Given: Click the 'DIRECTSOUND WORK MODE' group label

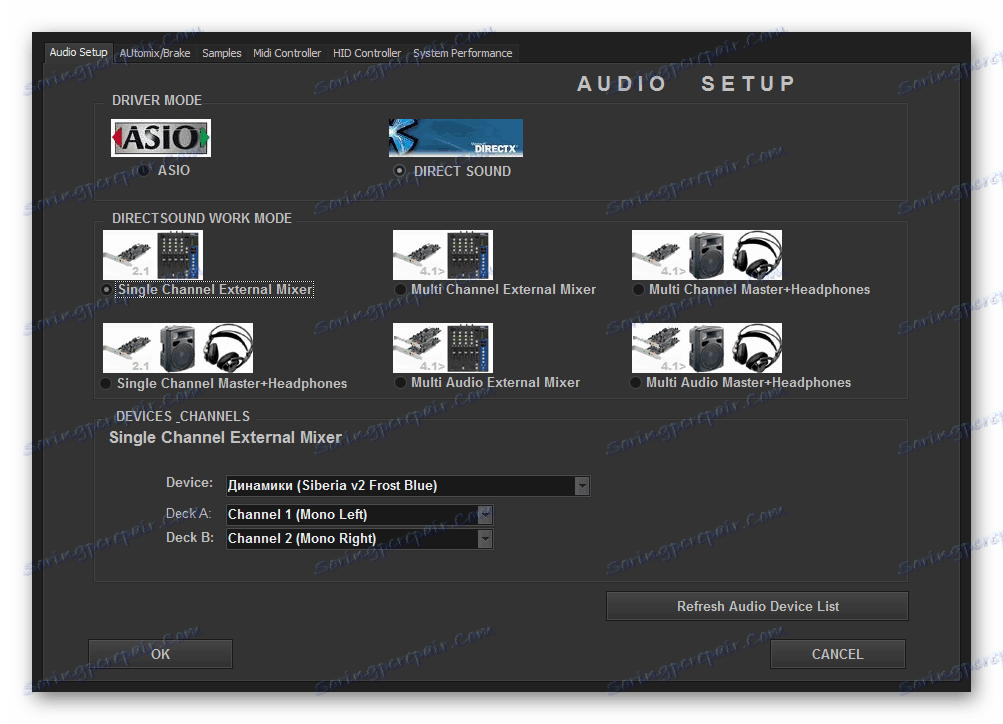Looking at the screenshot, I should [x=202, y=218].
